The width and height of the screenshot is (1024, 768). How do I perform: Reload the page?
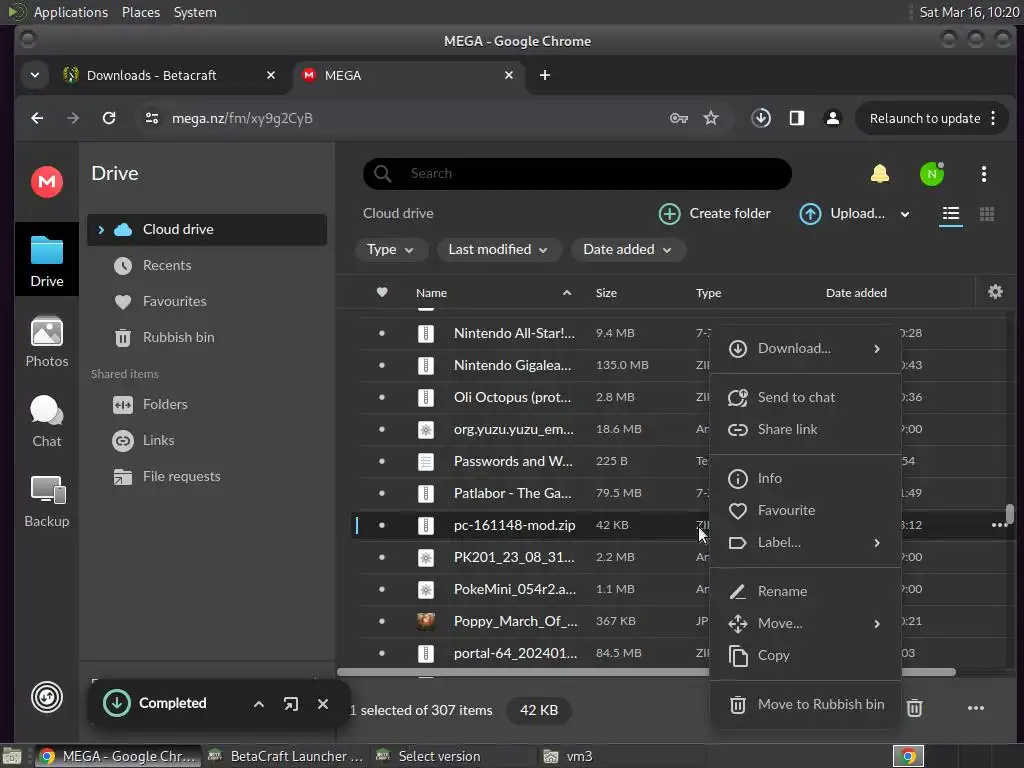tap(109, 118)
